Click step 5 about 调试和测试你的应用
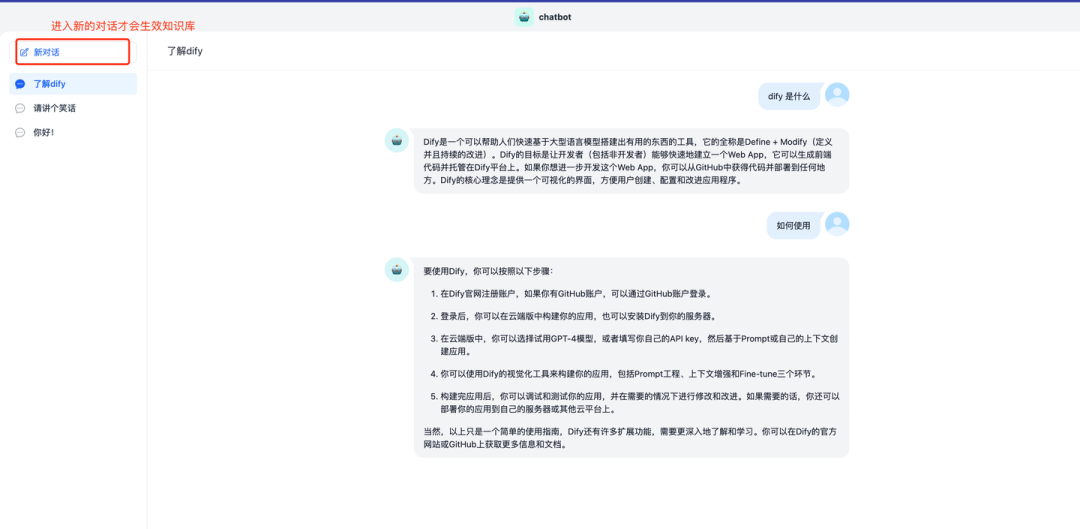This screenshot has height=529, width=1080. (635, 402)
